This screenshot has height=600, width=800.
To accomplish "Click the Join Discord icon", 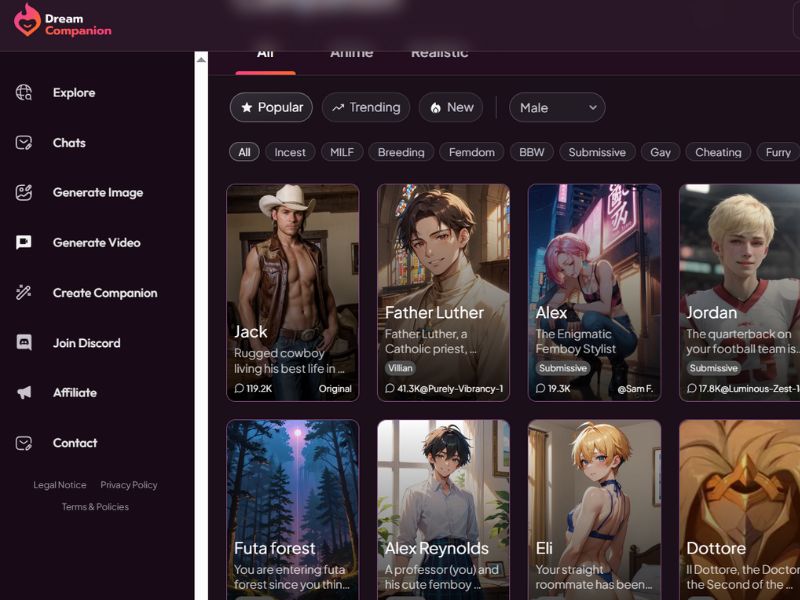I will (x=23, y=342).
